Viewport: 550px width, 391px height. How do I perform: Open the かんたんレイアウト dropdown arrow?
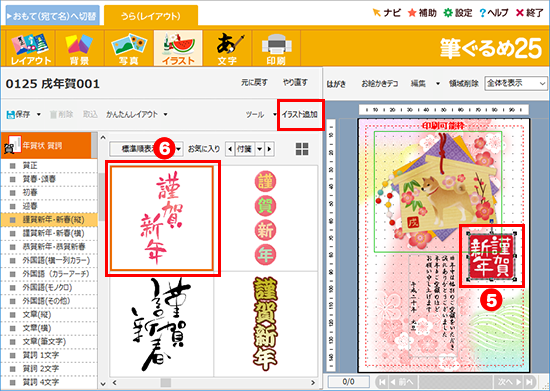point(165,114)
